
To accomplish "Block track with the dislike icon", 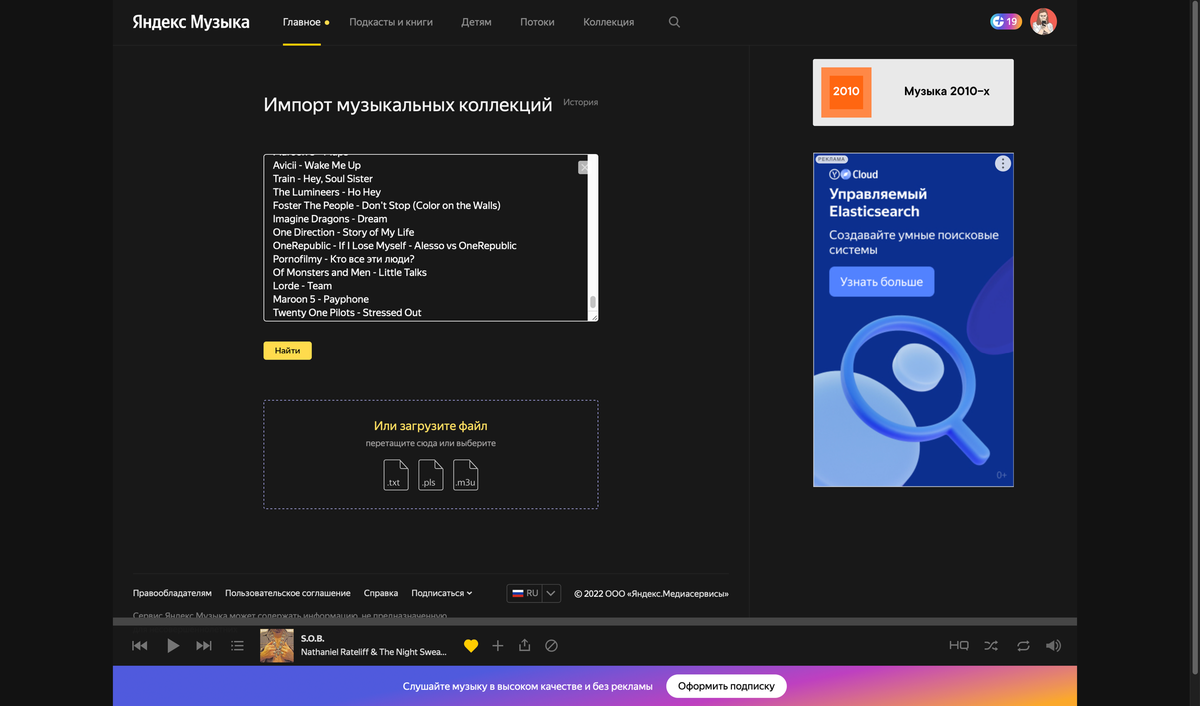I will pyautogui.click(x=551, y=646).
